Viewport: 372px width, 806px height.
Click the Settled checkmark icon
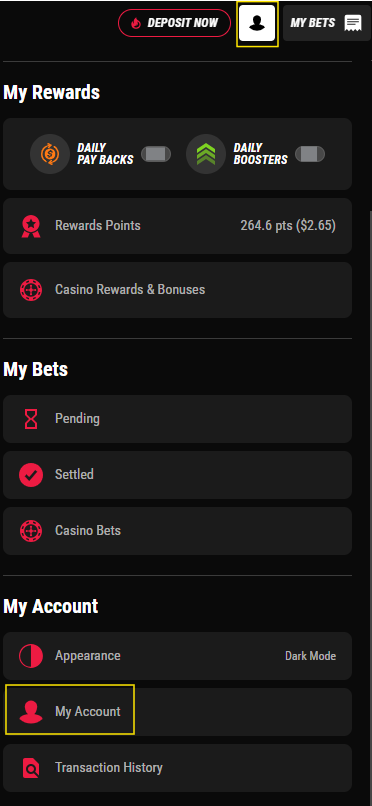[x=31, y=474]
